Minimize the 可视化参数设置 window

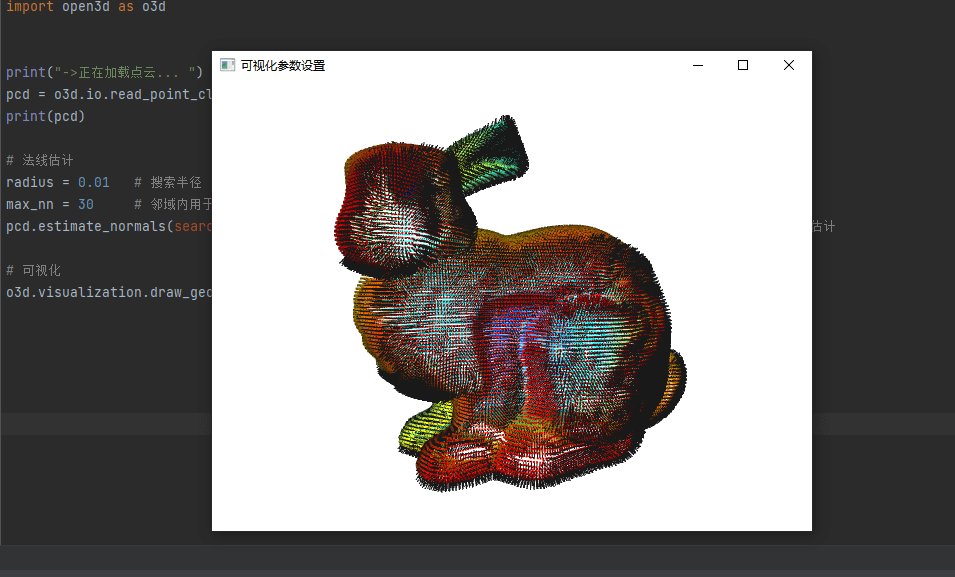697,65
